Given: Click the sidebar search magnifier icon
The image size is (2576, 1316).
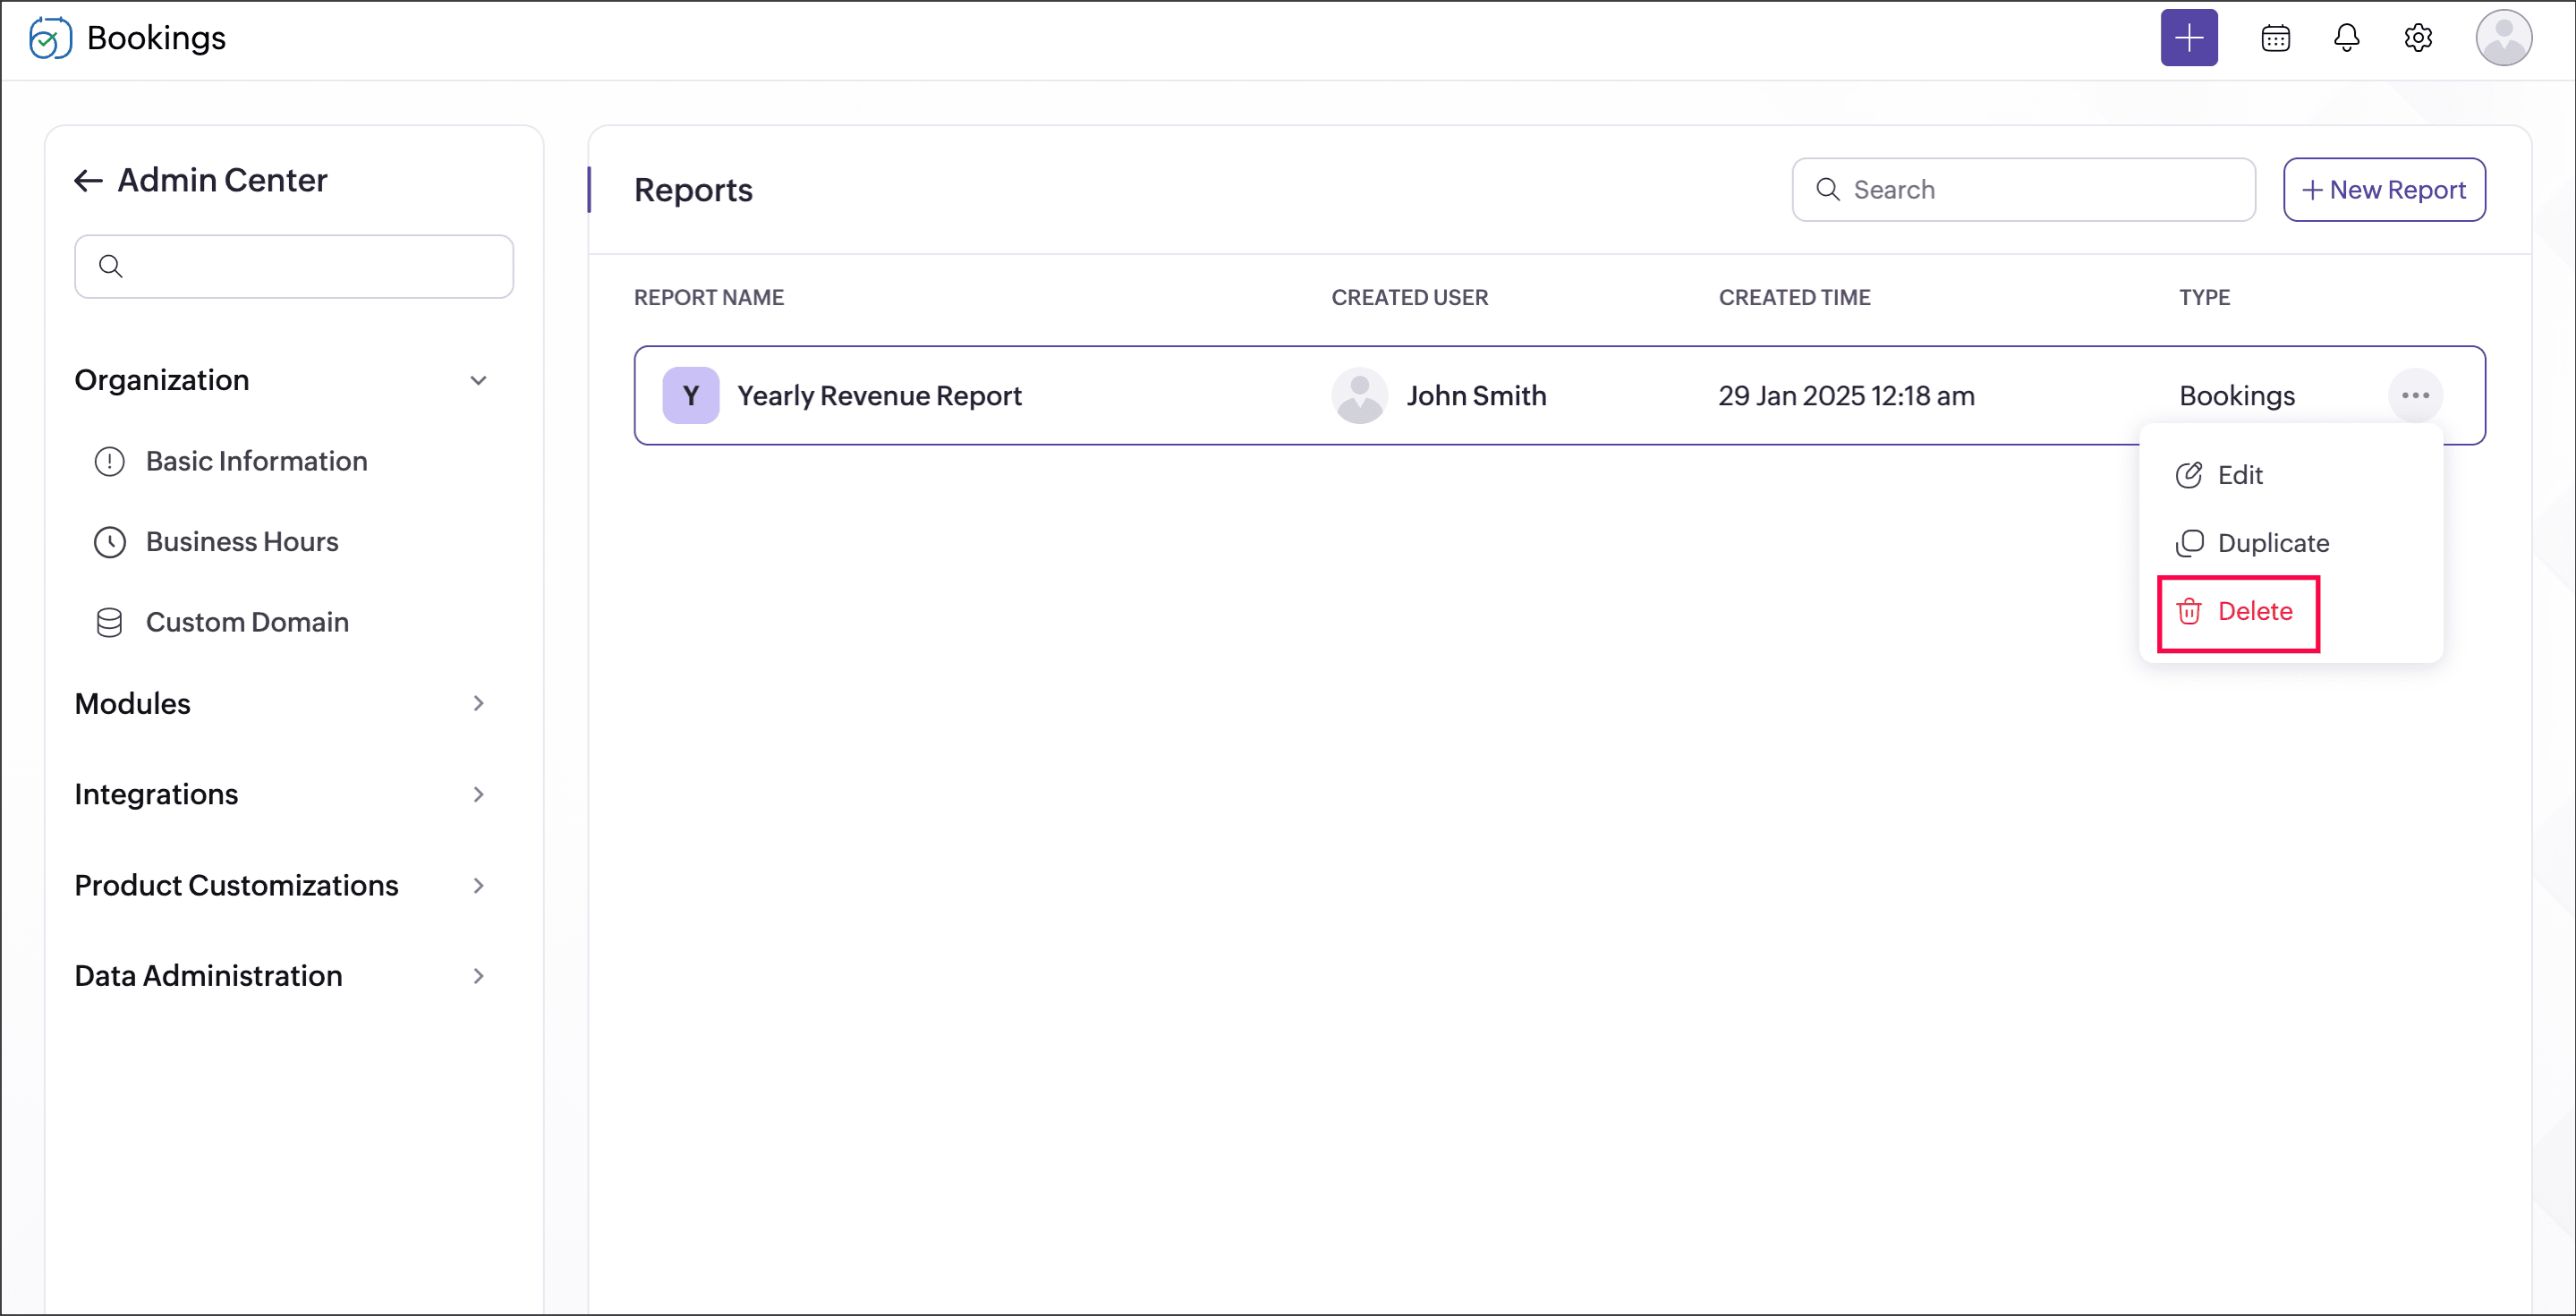Looking at the screenshot, I should click(111, 266).
